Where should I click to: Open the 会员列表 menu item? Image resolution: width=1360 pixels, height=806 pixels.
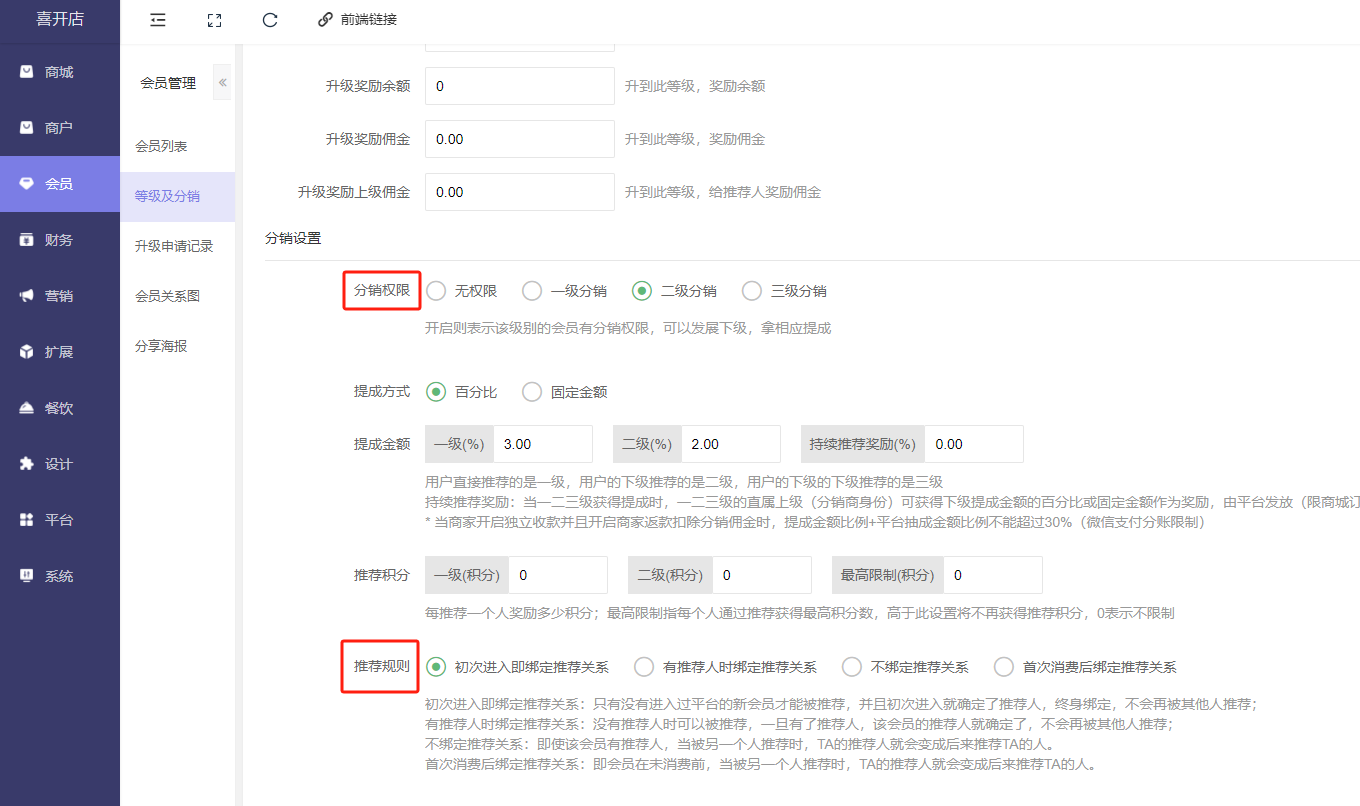177,146
